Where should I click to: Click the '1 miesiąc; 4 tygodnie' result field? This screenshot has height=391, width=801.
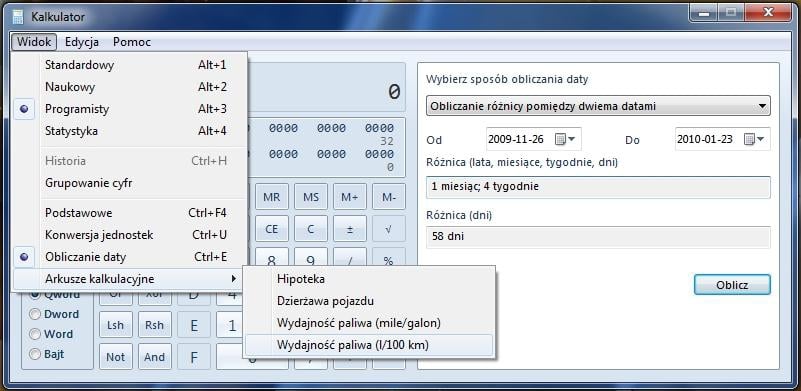pos(598,187)
